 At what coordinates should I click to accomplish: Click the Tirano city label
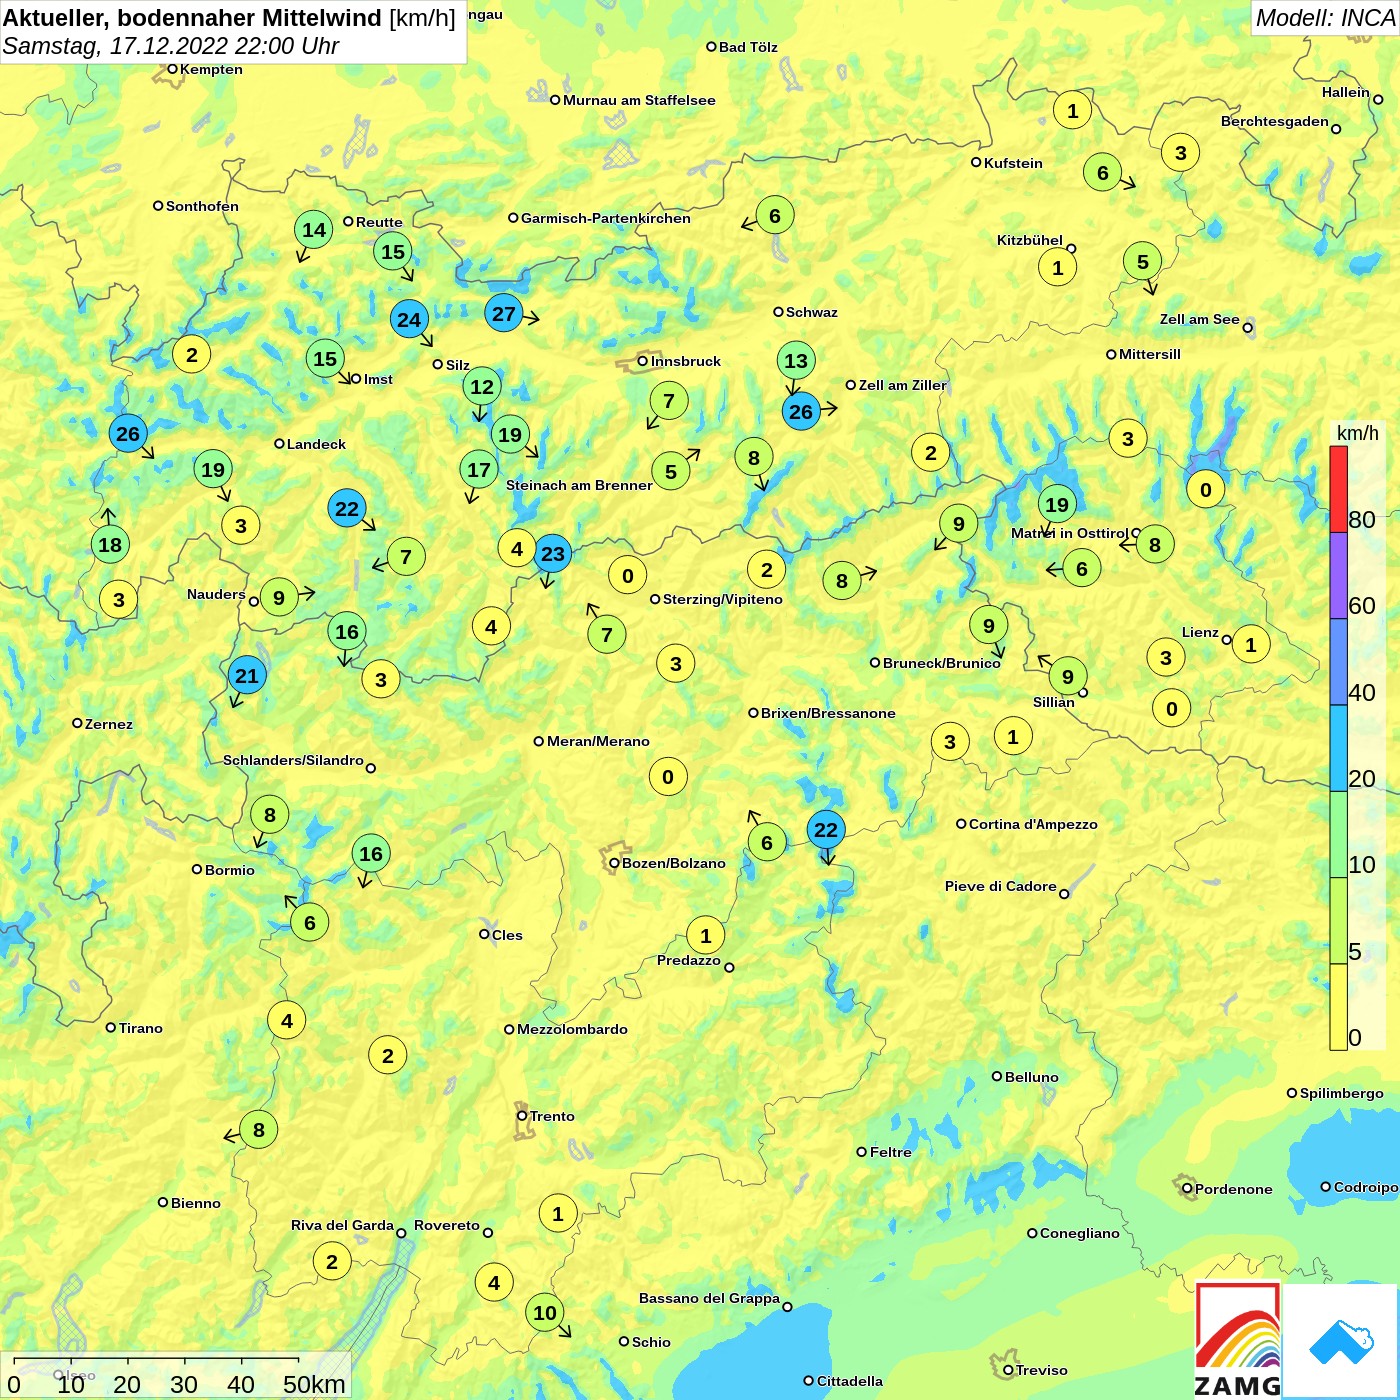pyautogui.click(x=141, y=1028)
